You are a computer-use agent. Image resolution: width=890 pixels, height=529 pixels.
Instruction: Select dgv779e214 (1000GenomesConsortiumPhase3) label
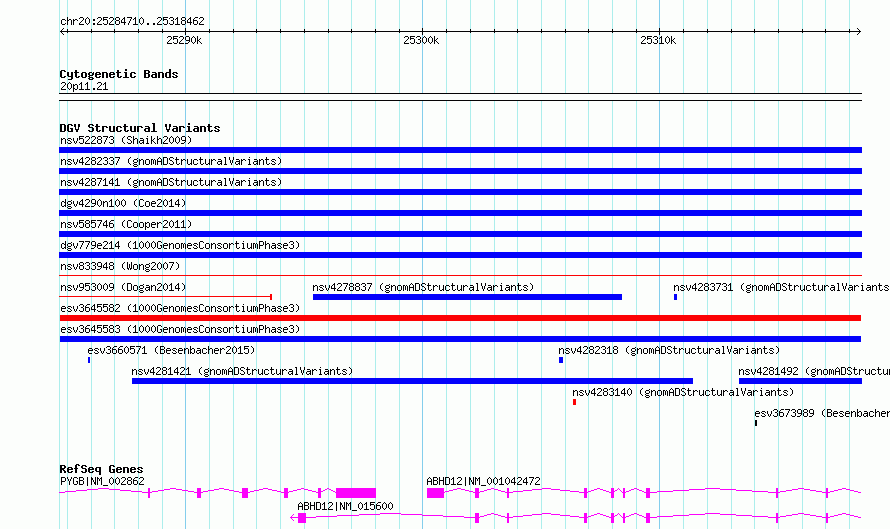coord(180,245)
